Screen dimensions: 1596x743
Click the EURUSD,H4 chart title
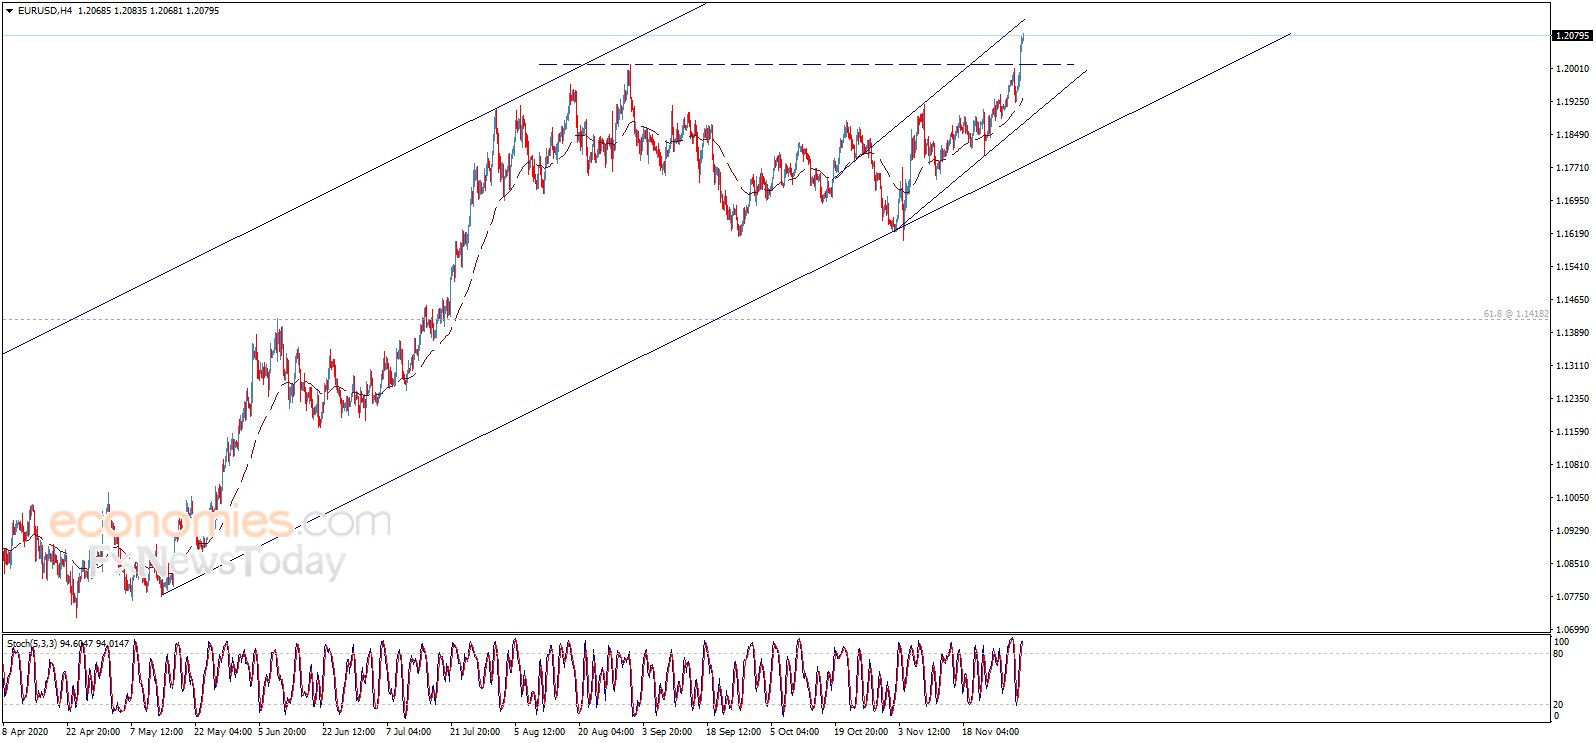[x=45, y=11]
